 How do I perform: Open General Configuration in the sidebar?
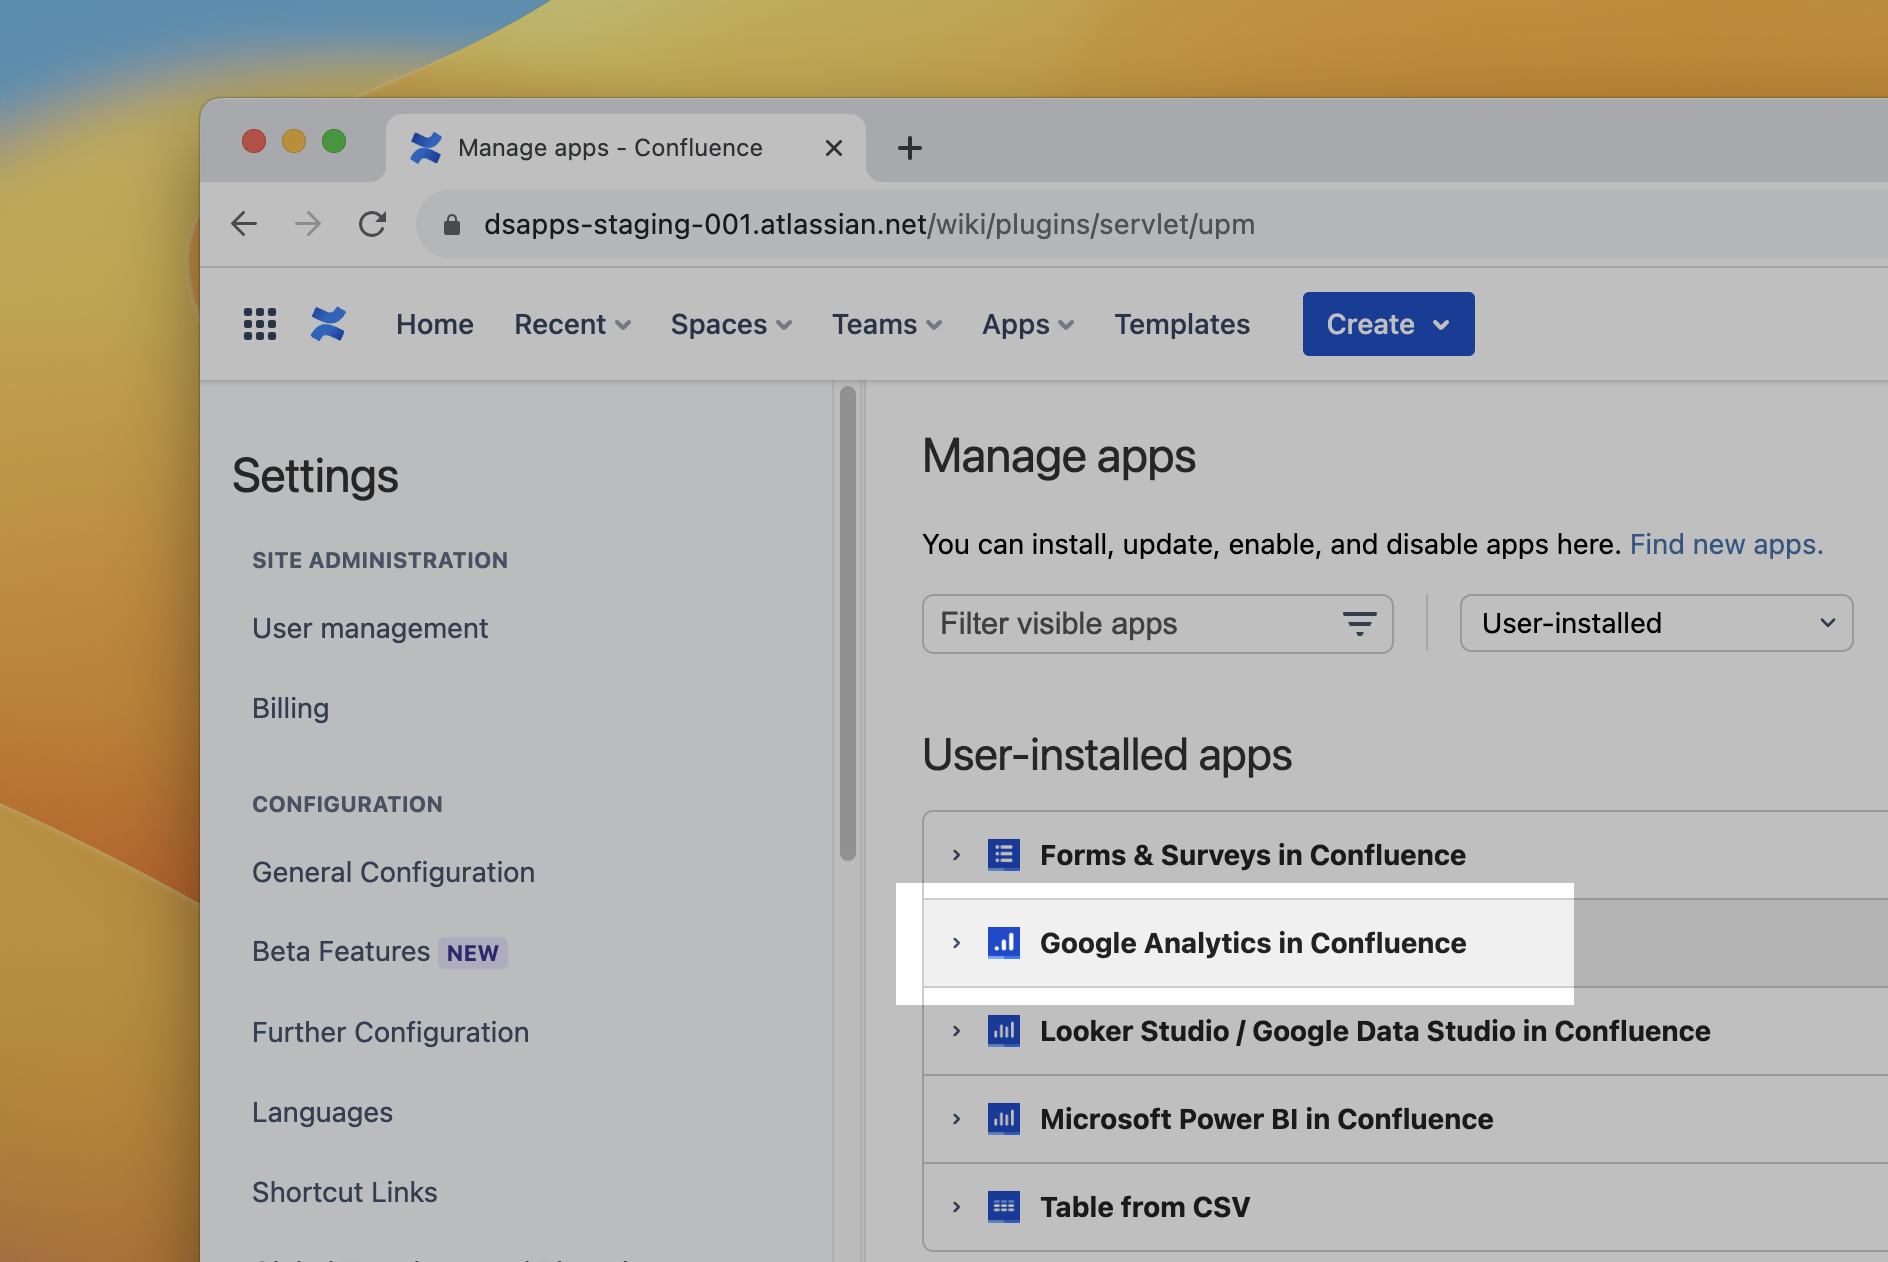(393, 872)
